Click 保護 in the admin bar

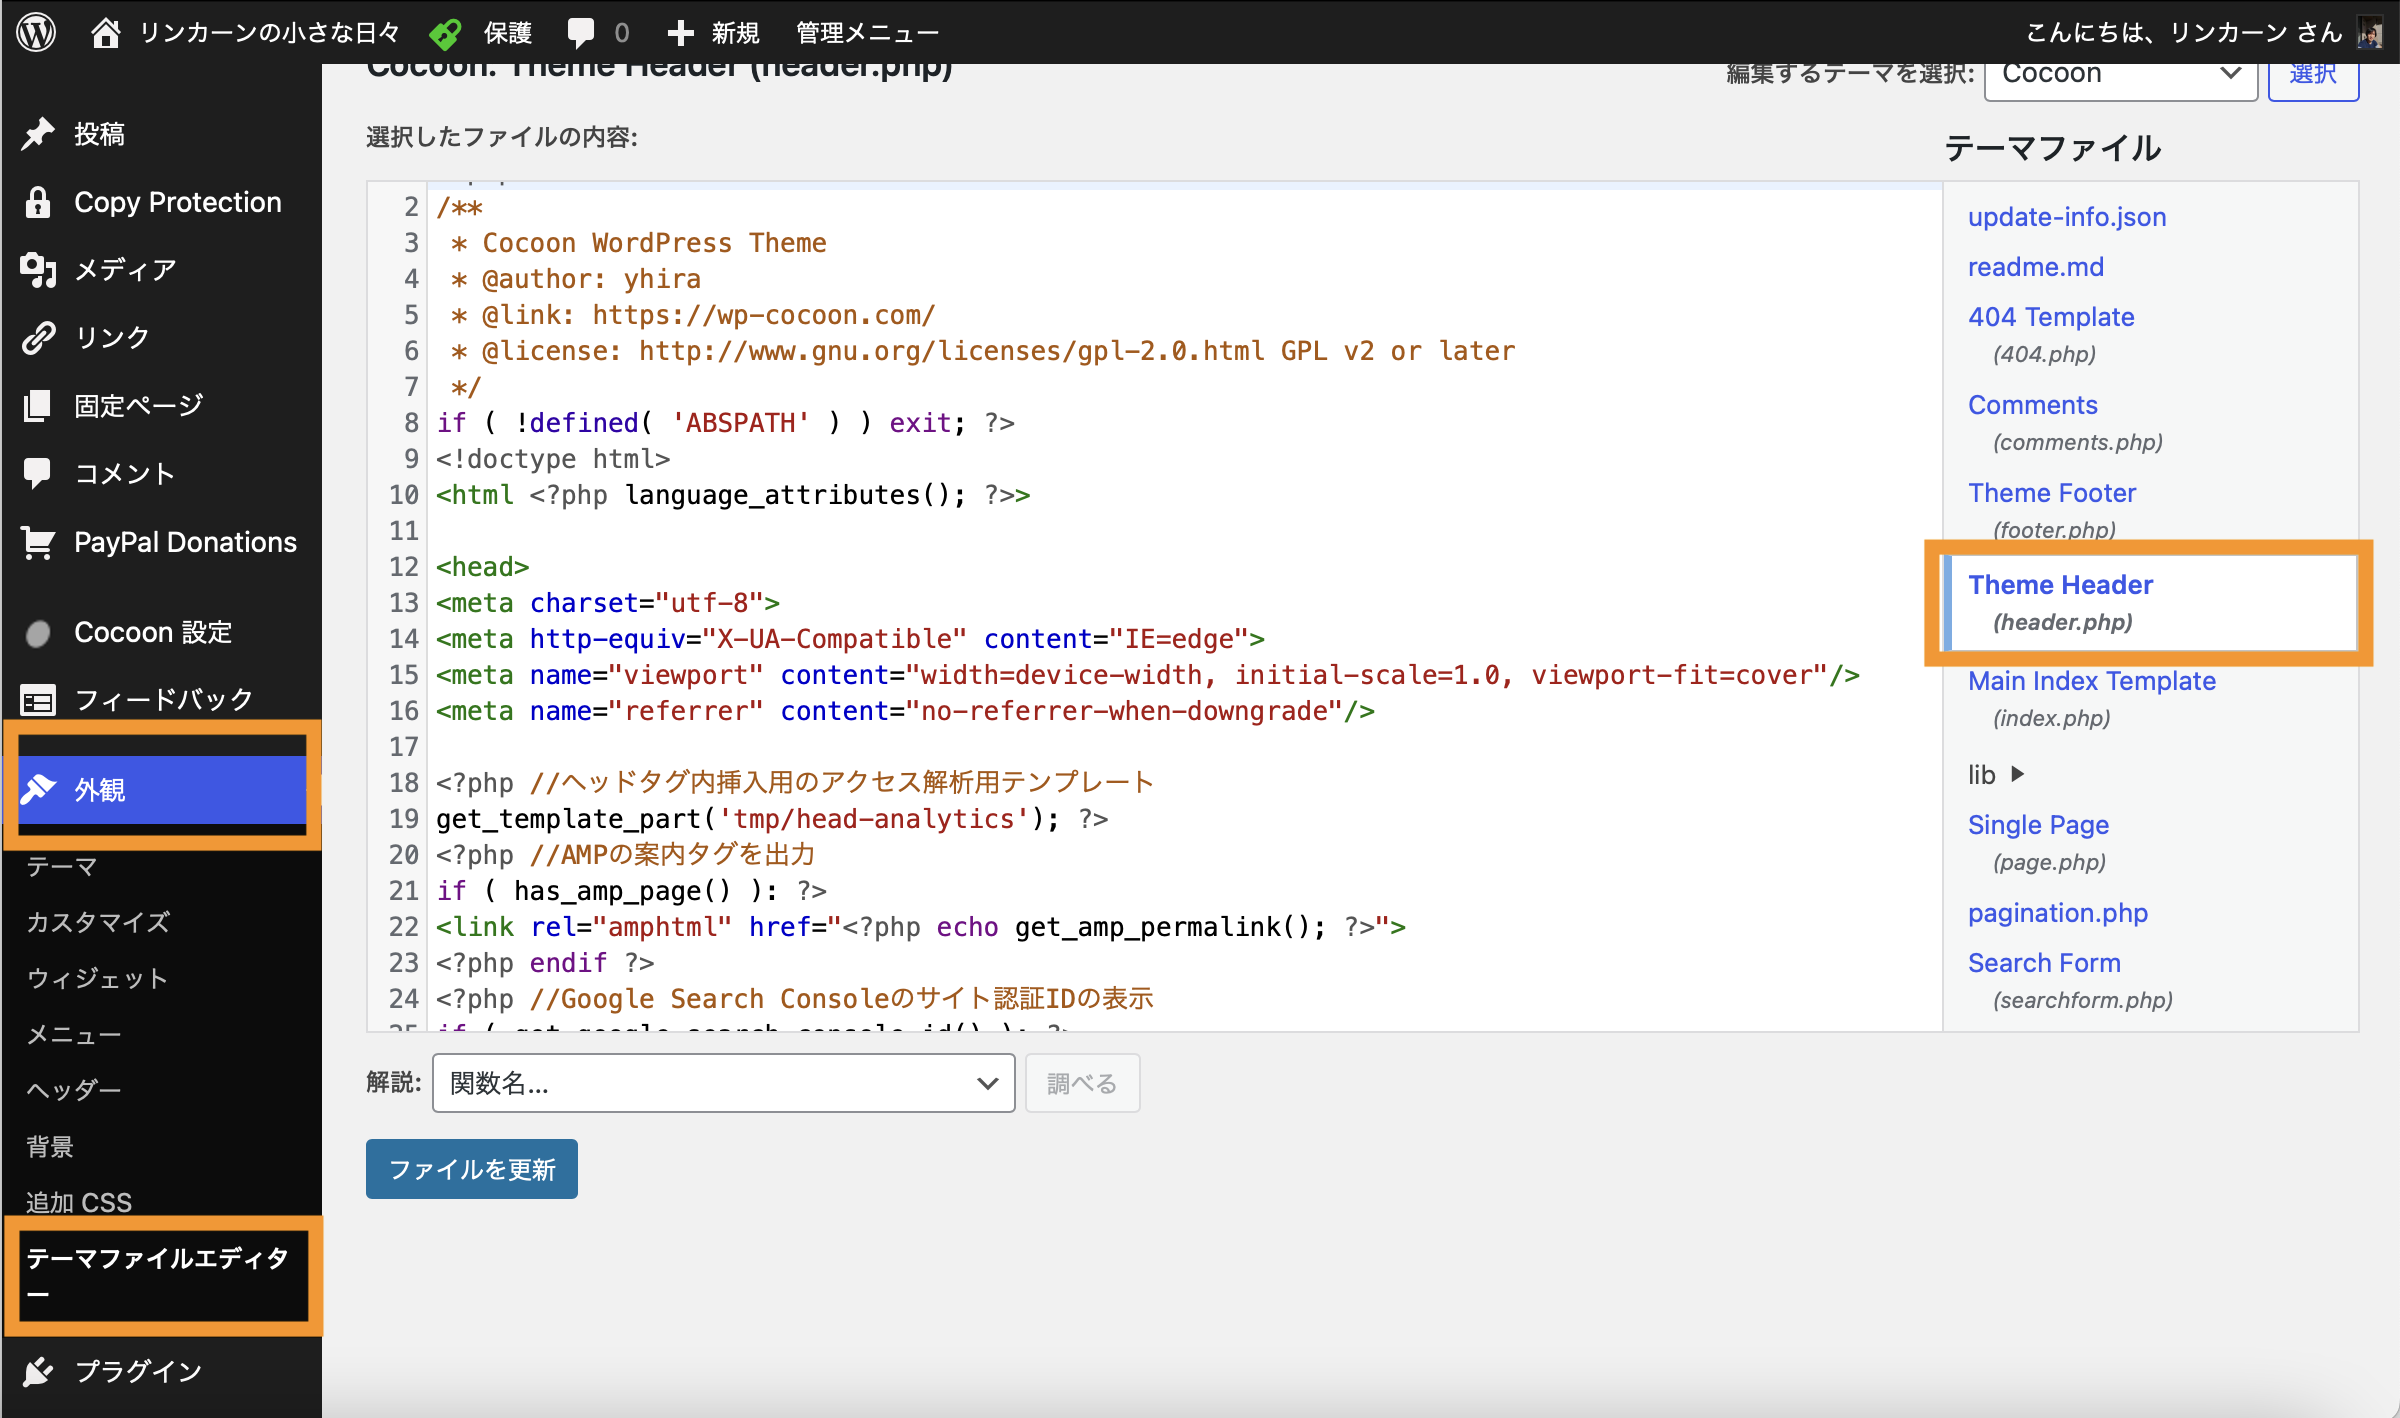[508, 33]
